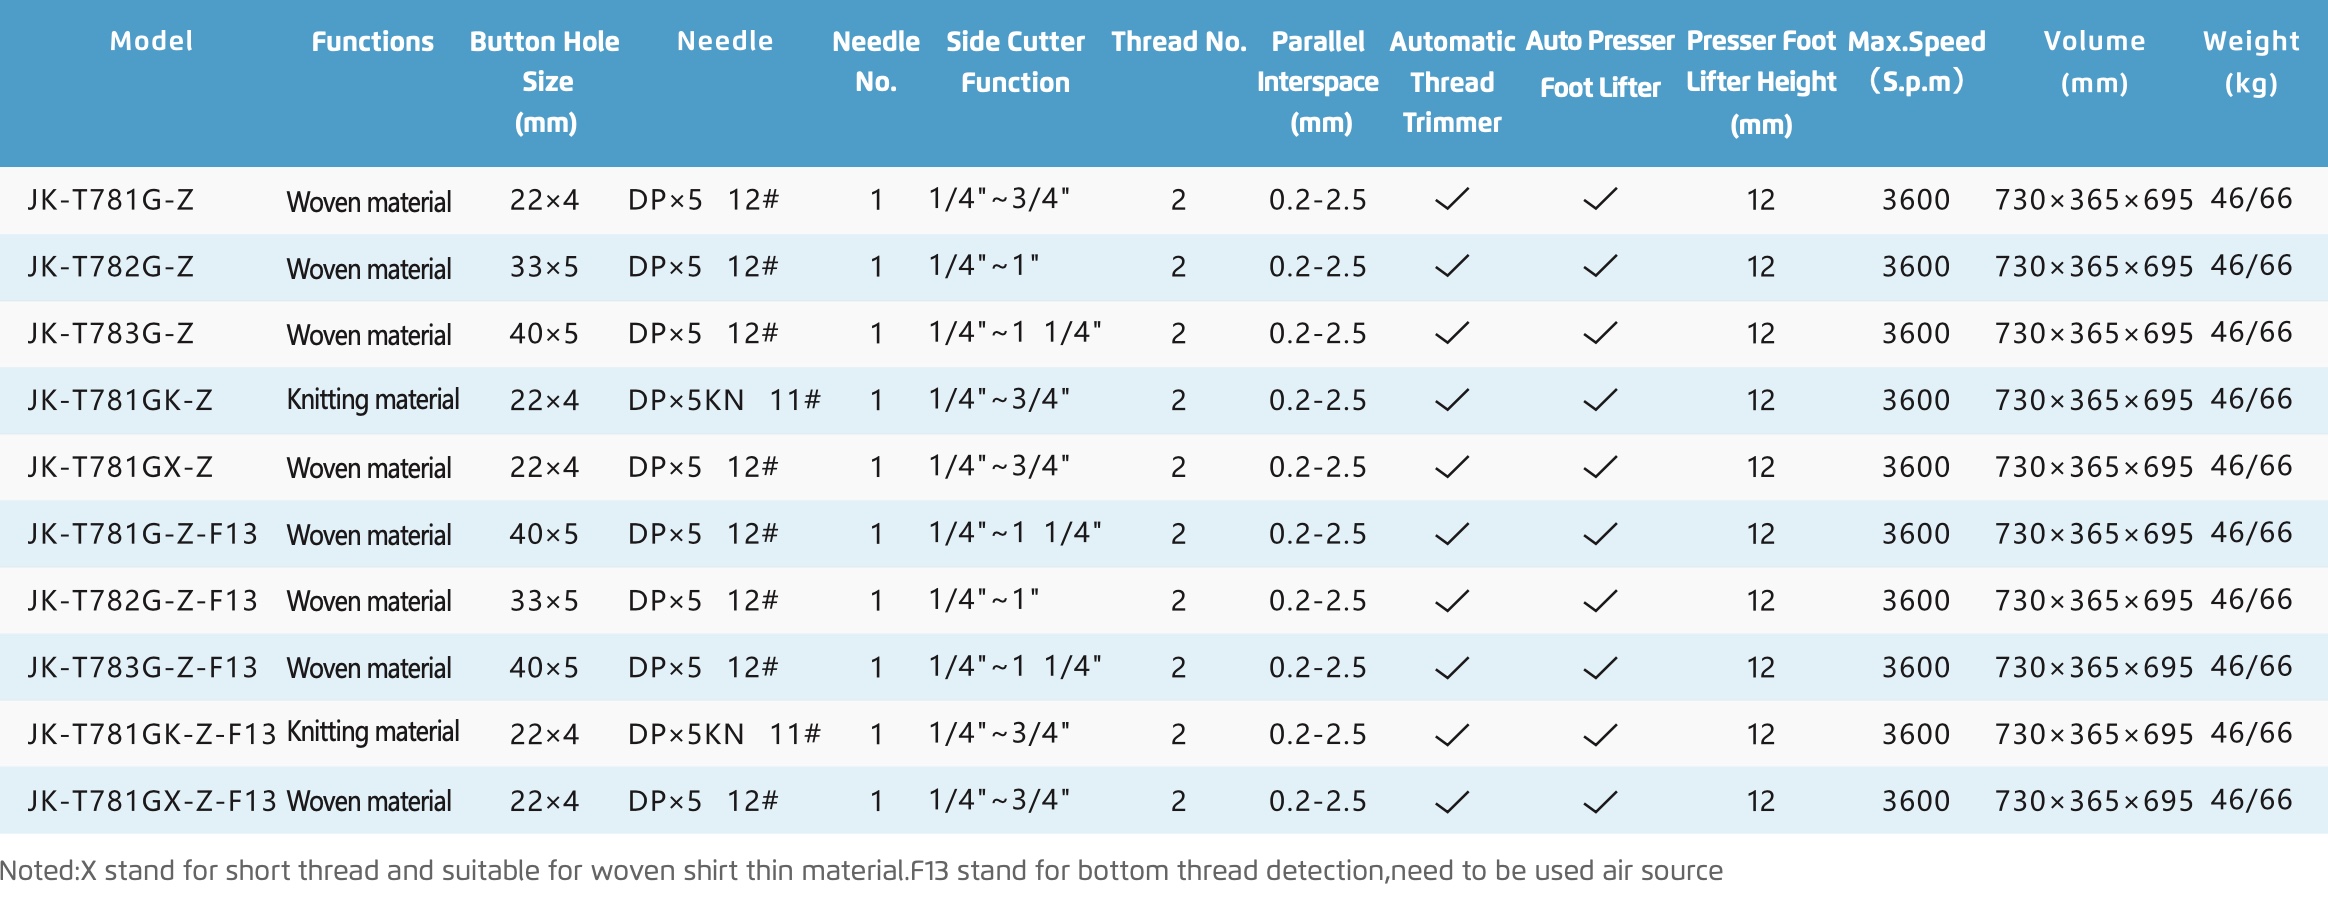Click the Weight (kg) column header
This screenshot has width=2328, height=908.
[2251, 62]
